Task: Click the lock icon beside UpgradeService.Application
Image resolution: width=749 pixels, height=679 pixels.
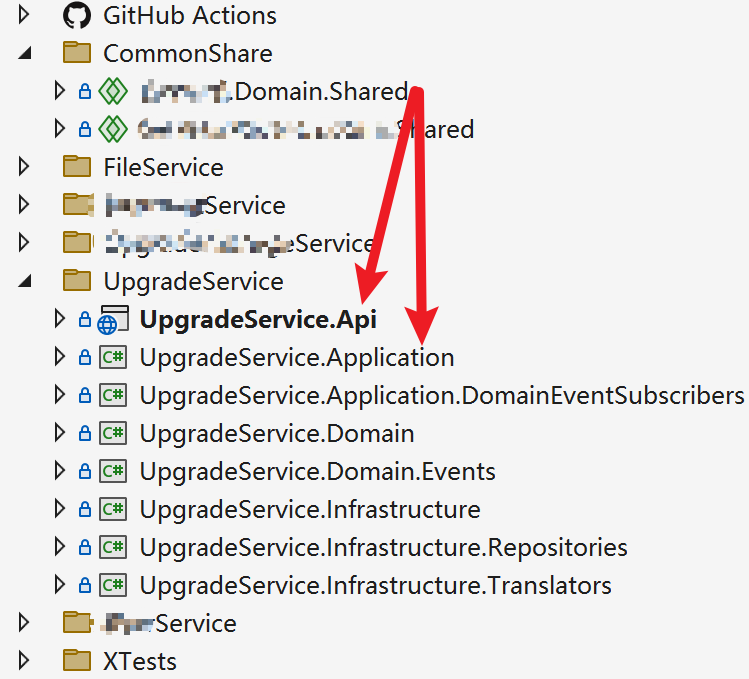Action: coord(86,358)
